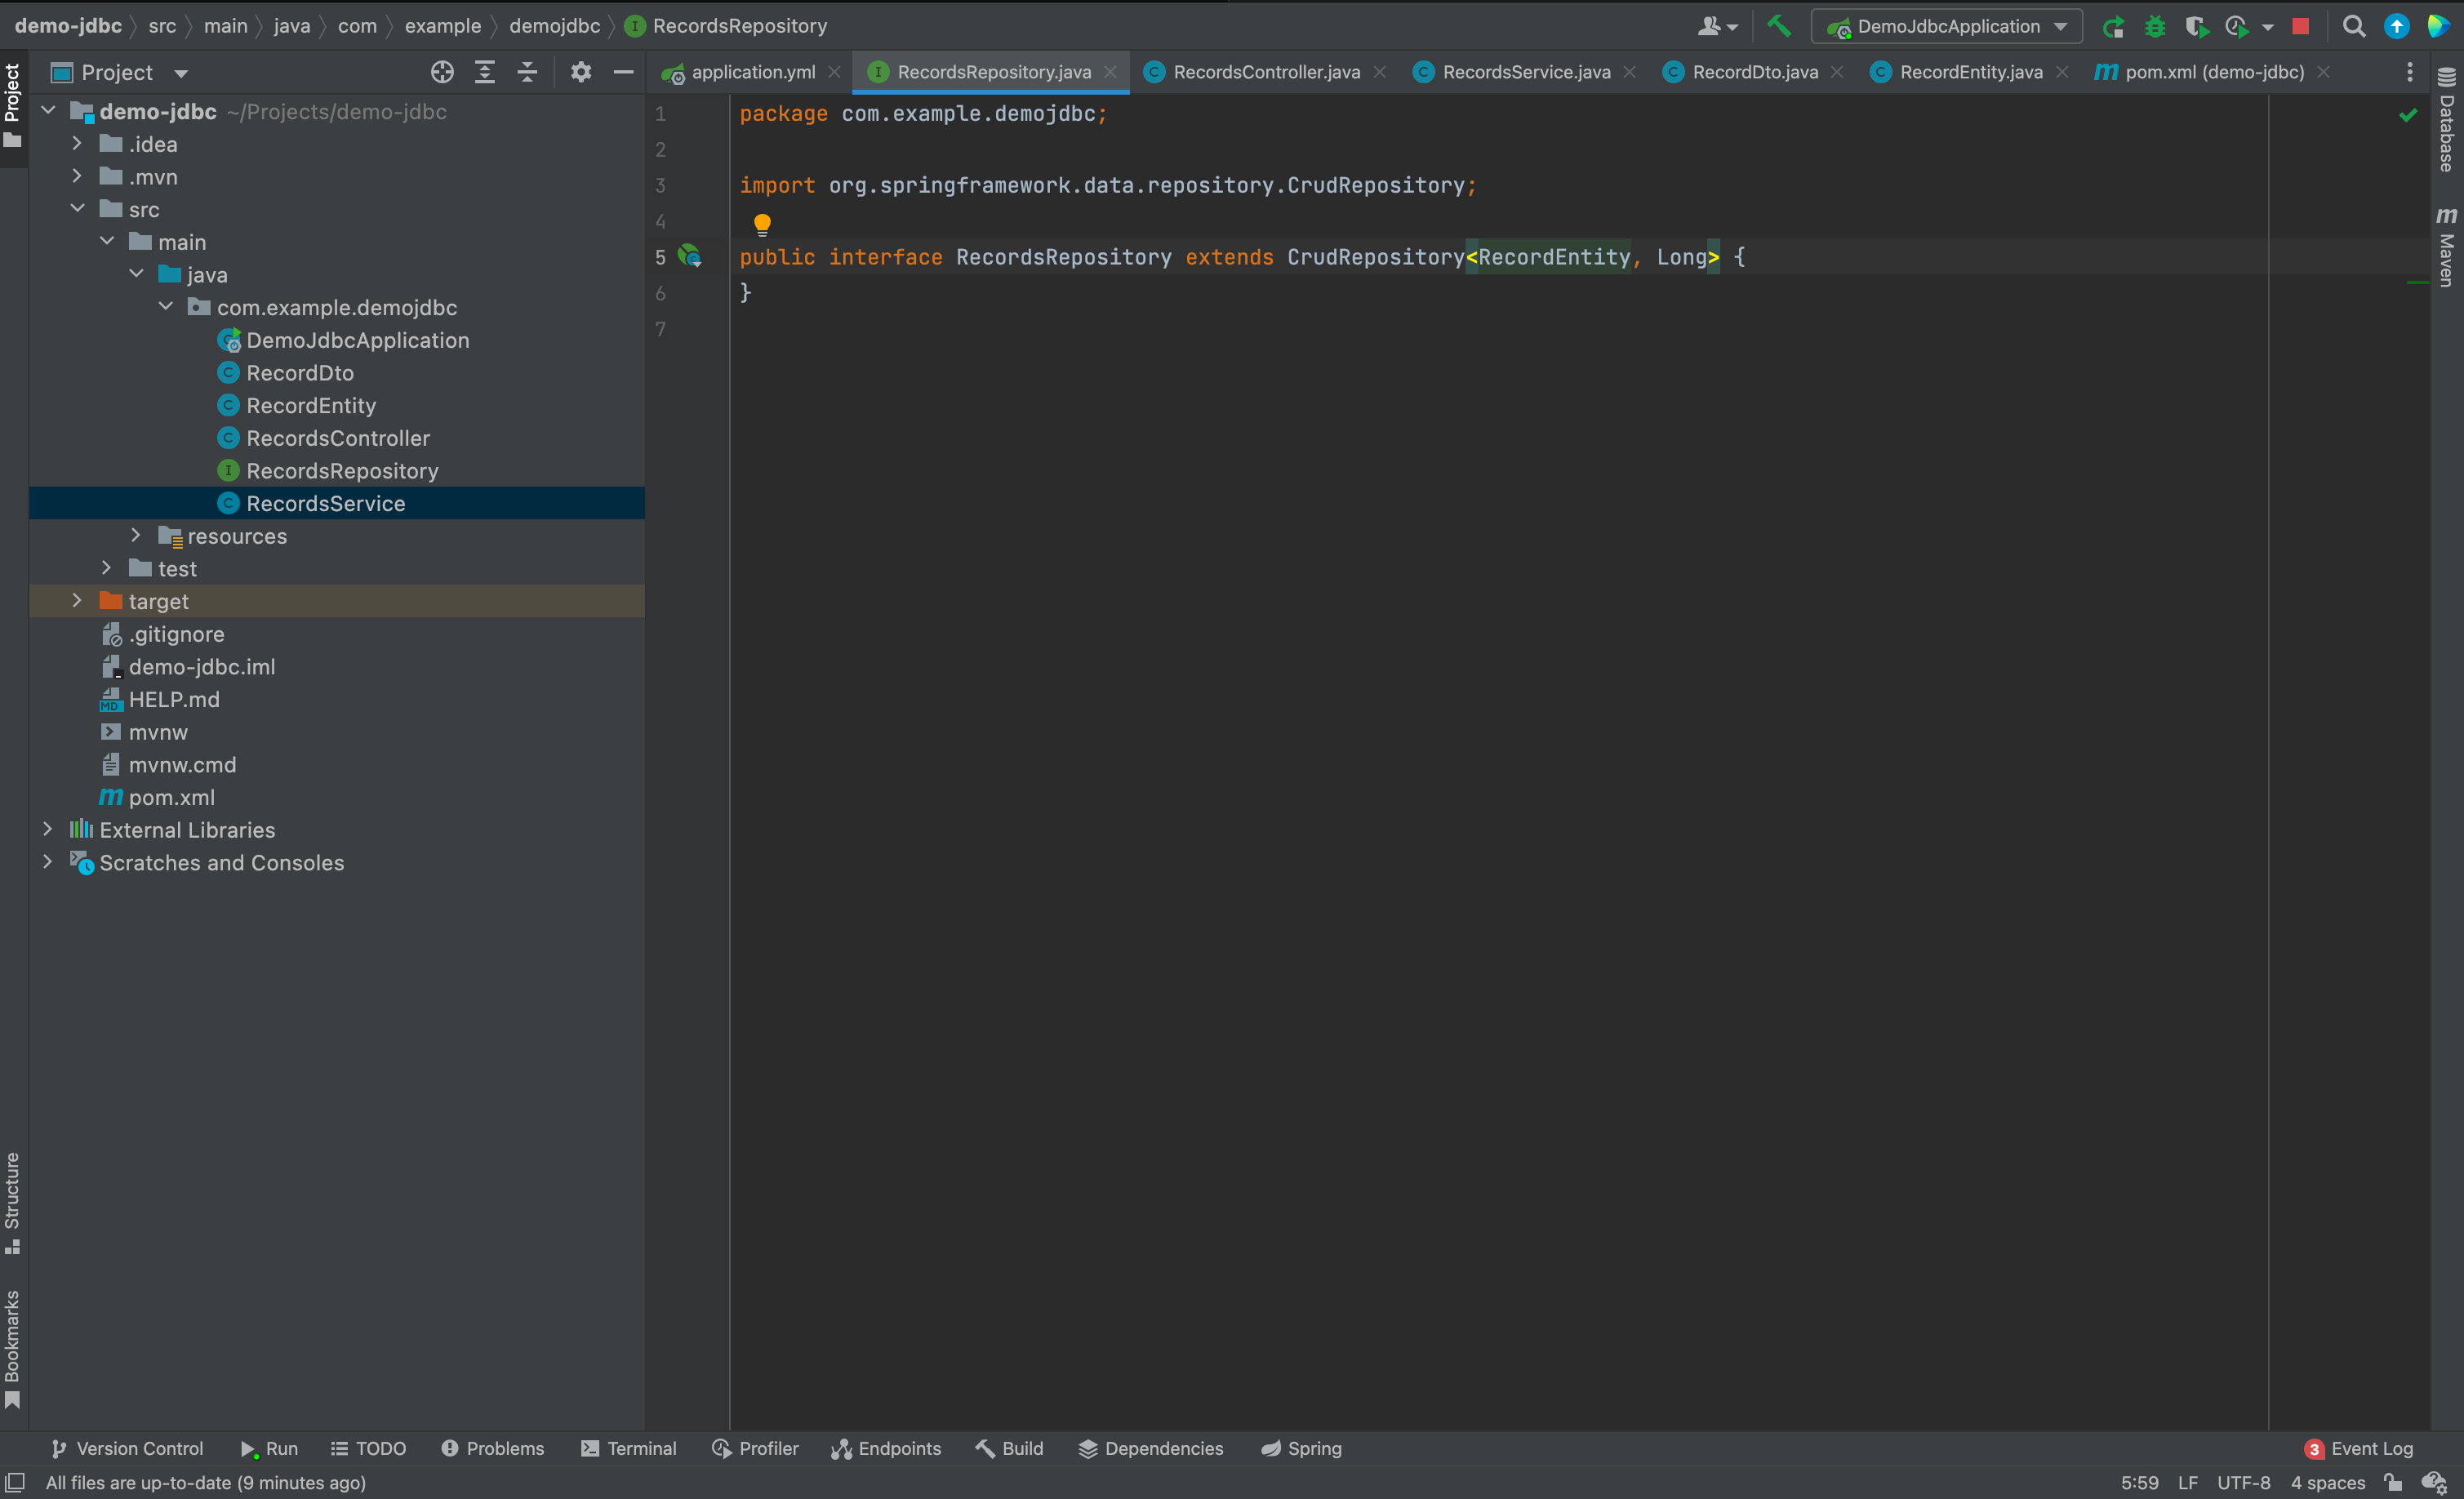
Task: Open Project panel gear settings
Action: pyautogui.click(x=581, y=72)
